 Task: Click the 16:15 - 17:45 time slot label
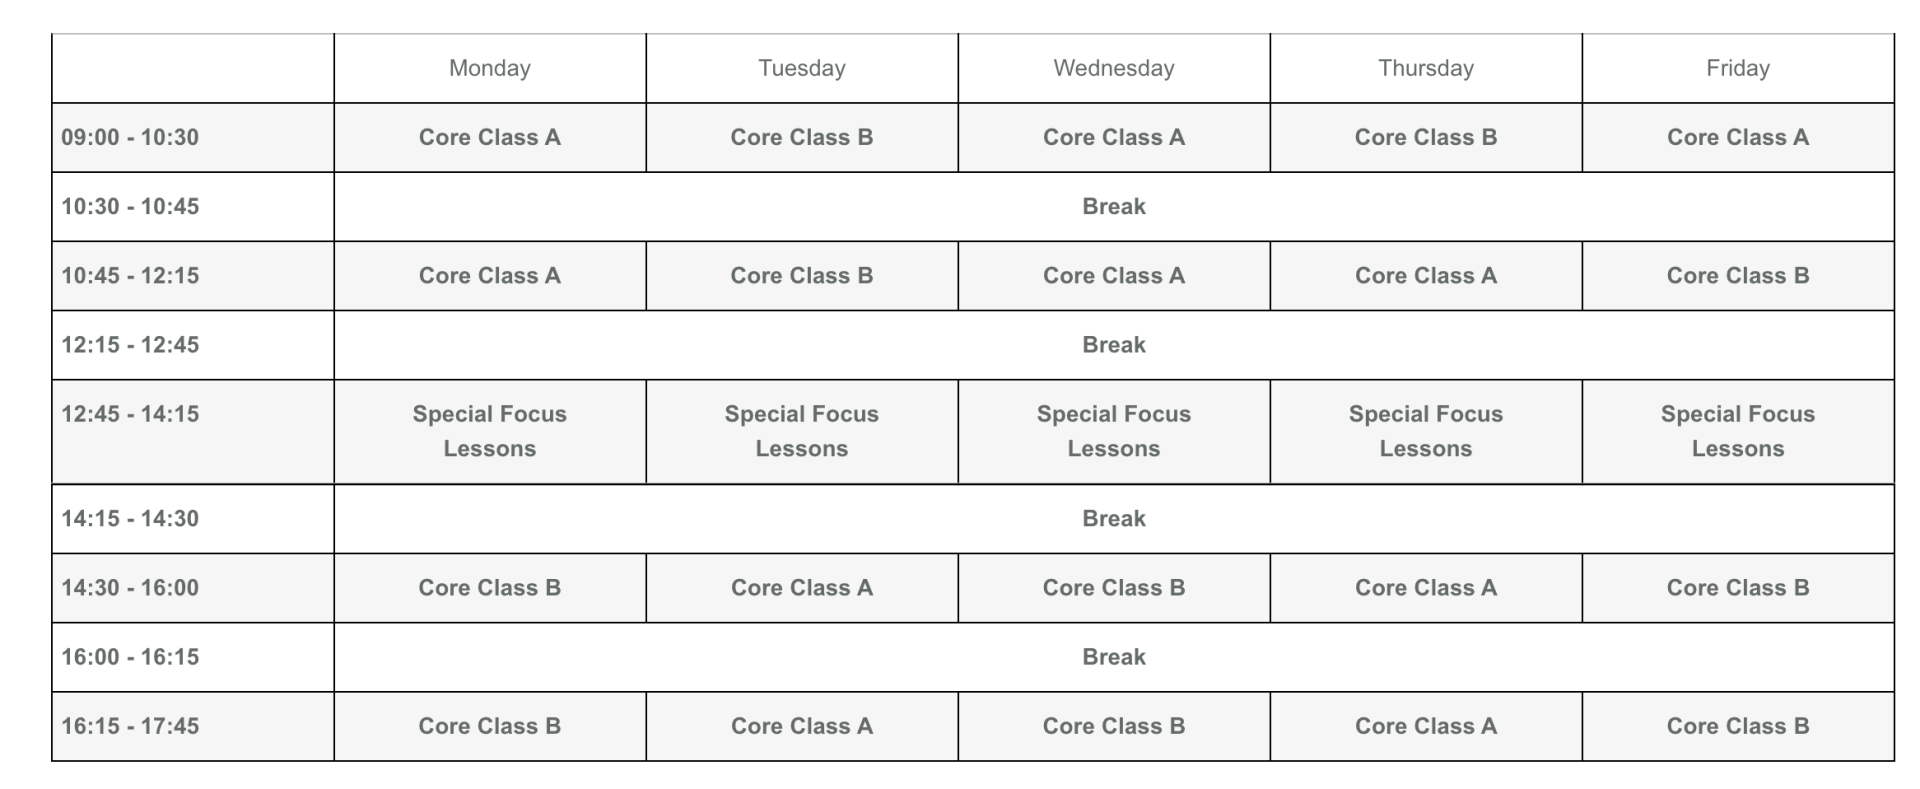130,726
